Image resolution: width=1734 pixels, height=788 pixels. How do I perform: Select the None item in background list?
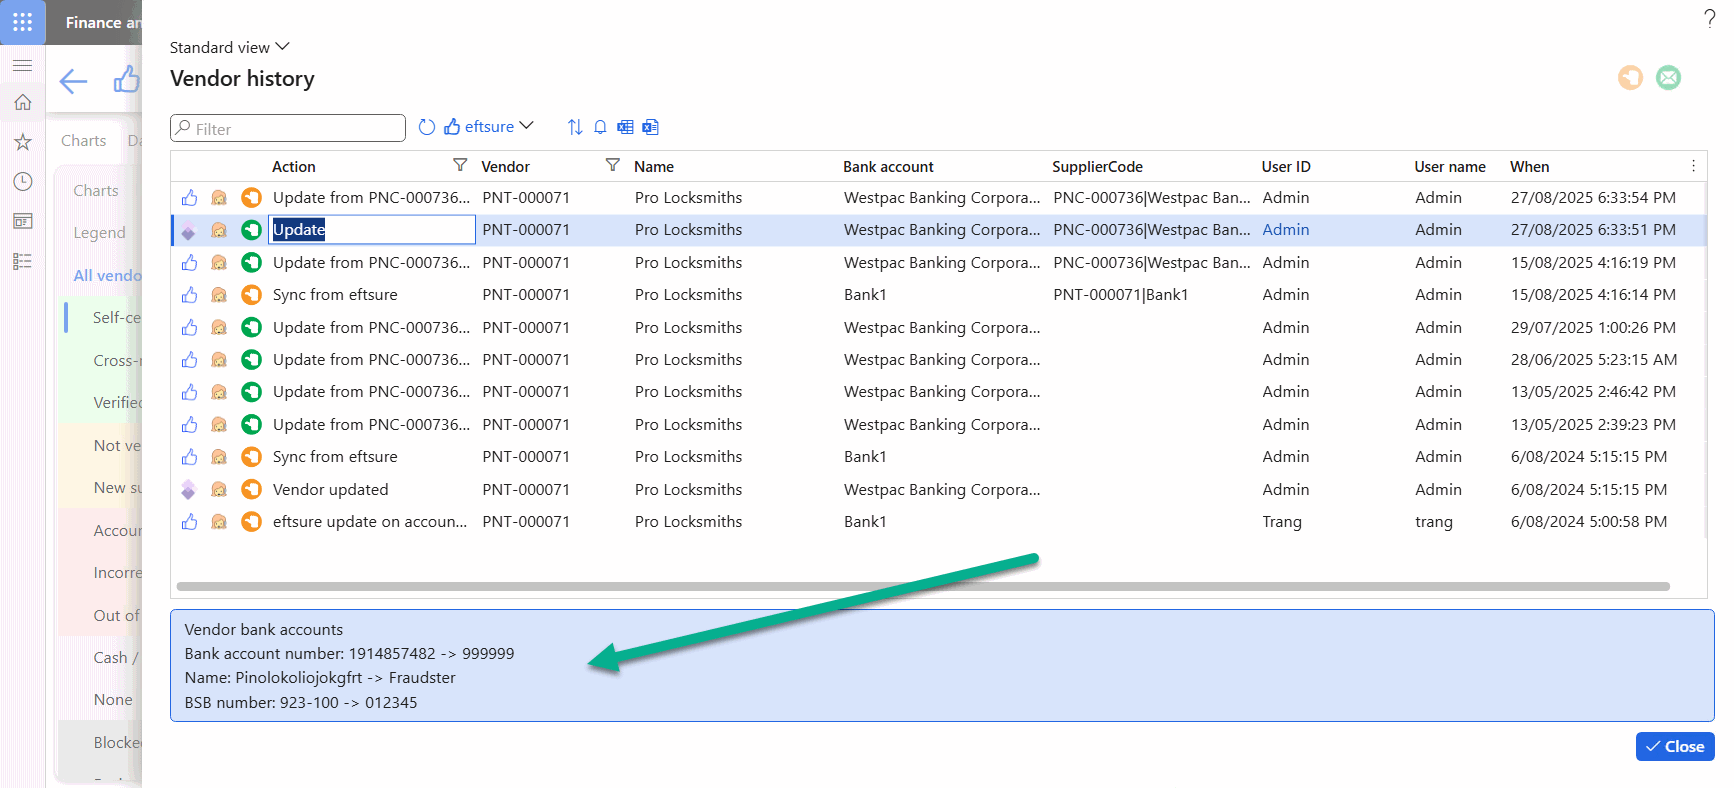coord(113,700)
